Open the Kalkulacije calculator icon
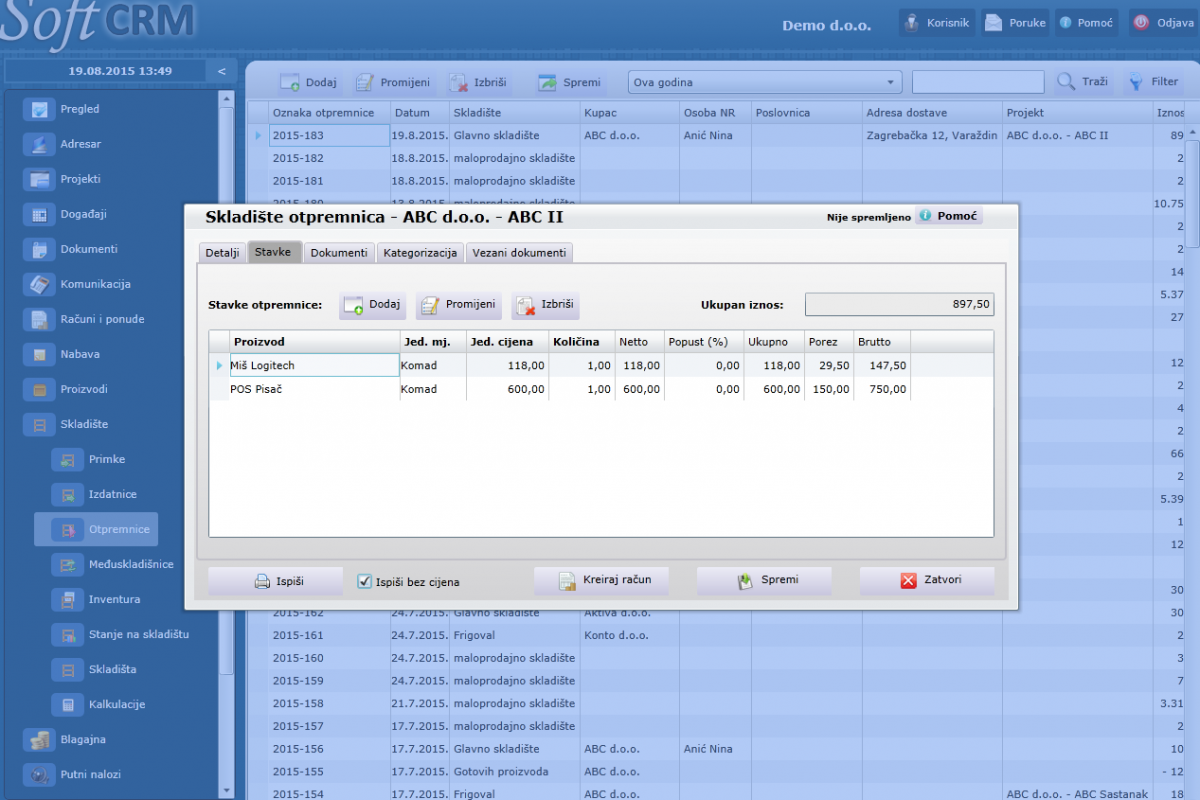Viewport: 1200px width, 800px height. pyautogui.click(x=67, y=704)
